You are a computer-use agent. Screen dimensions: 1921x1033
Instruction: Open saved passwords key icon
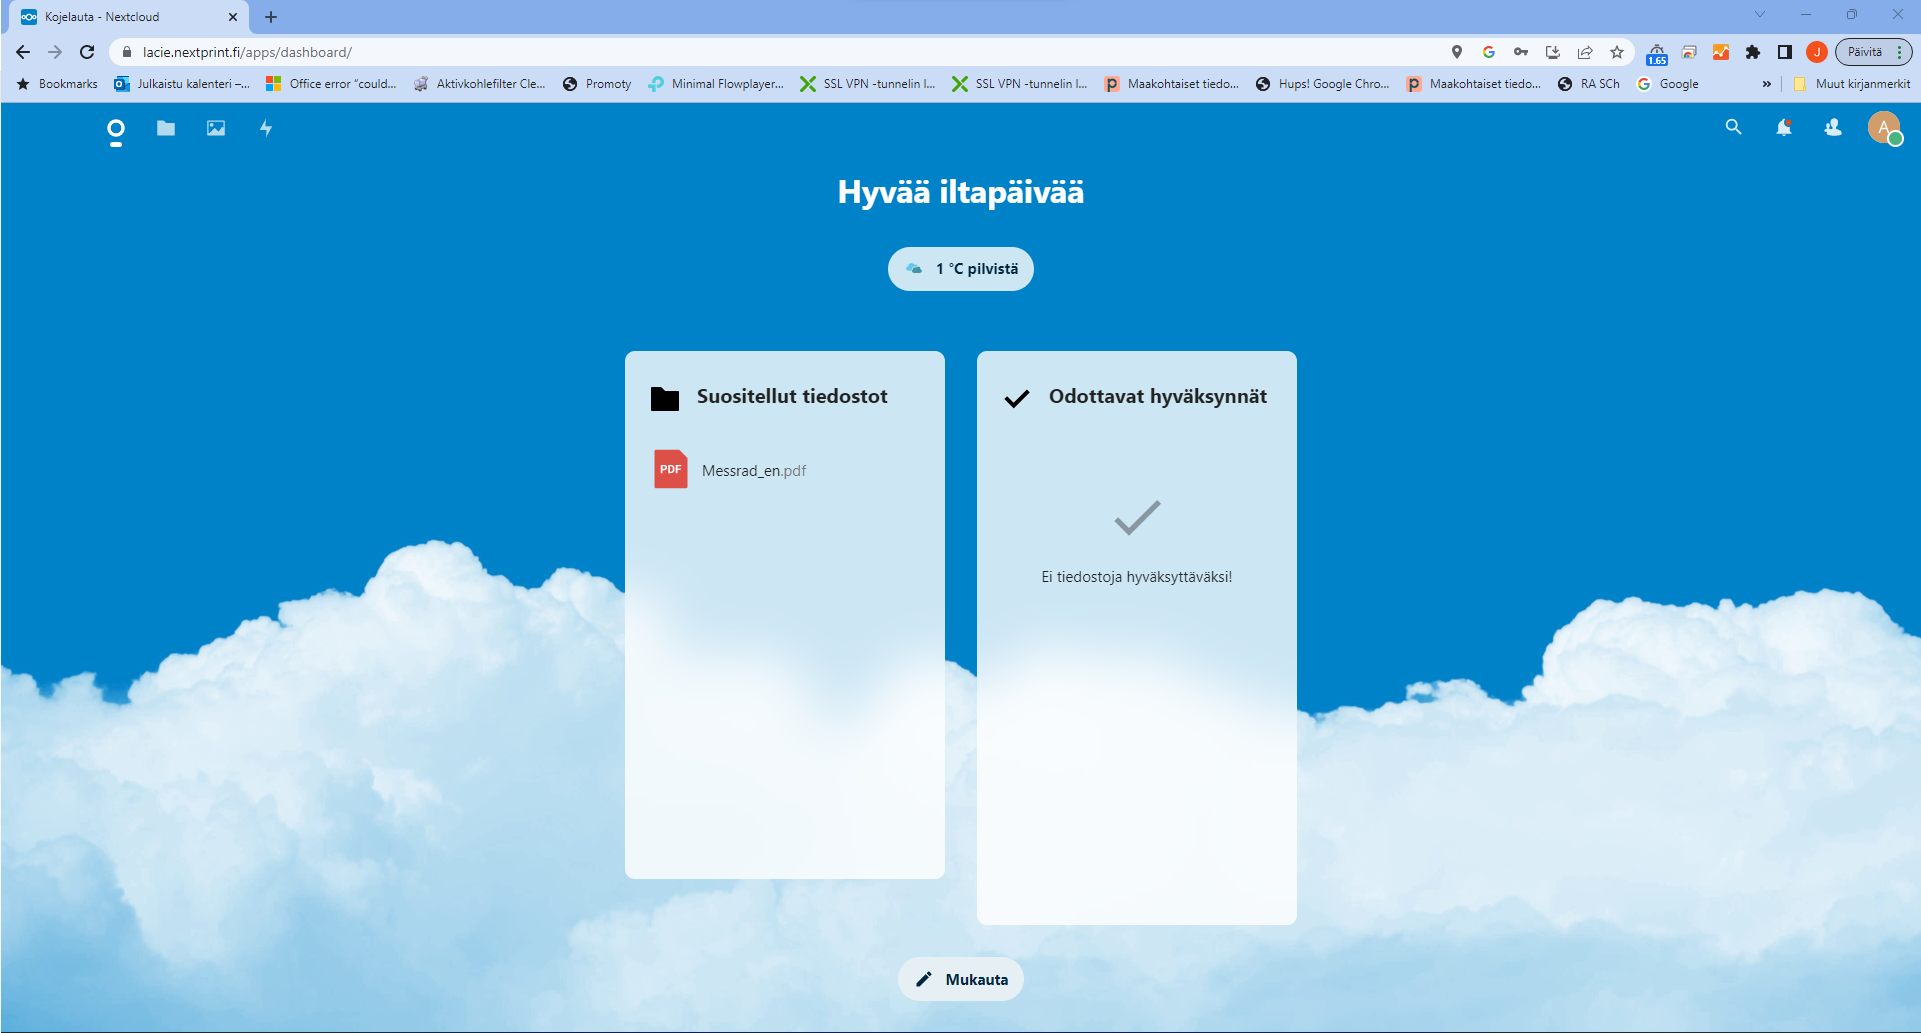tap(1521, 52)
